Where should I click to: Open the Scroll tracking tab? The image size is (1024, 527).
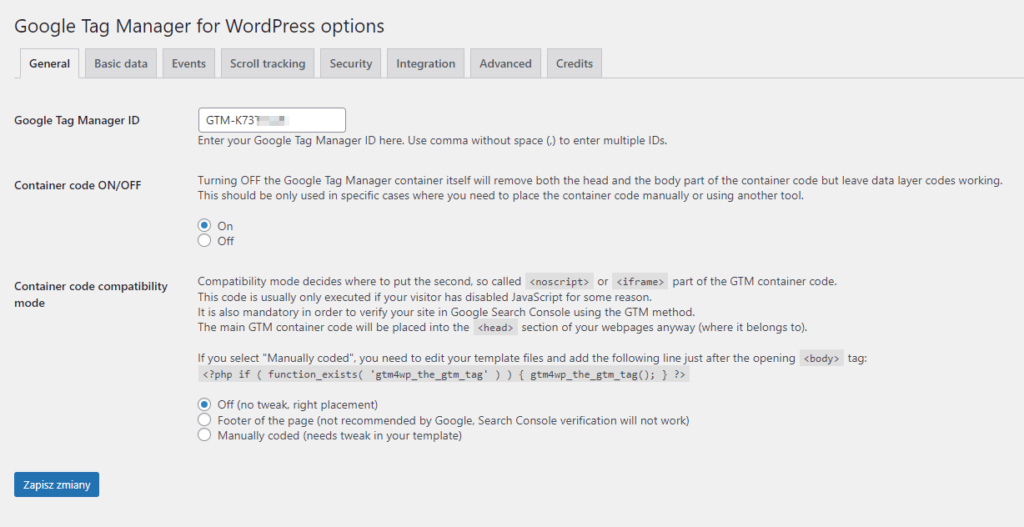point(268,63)
